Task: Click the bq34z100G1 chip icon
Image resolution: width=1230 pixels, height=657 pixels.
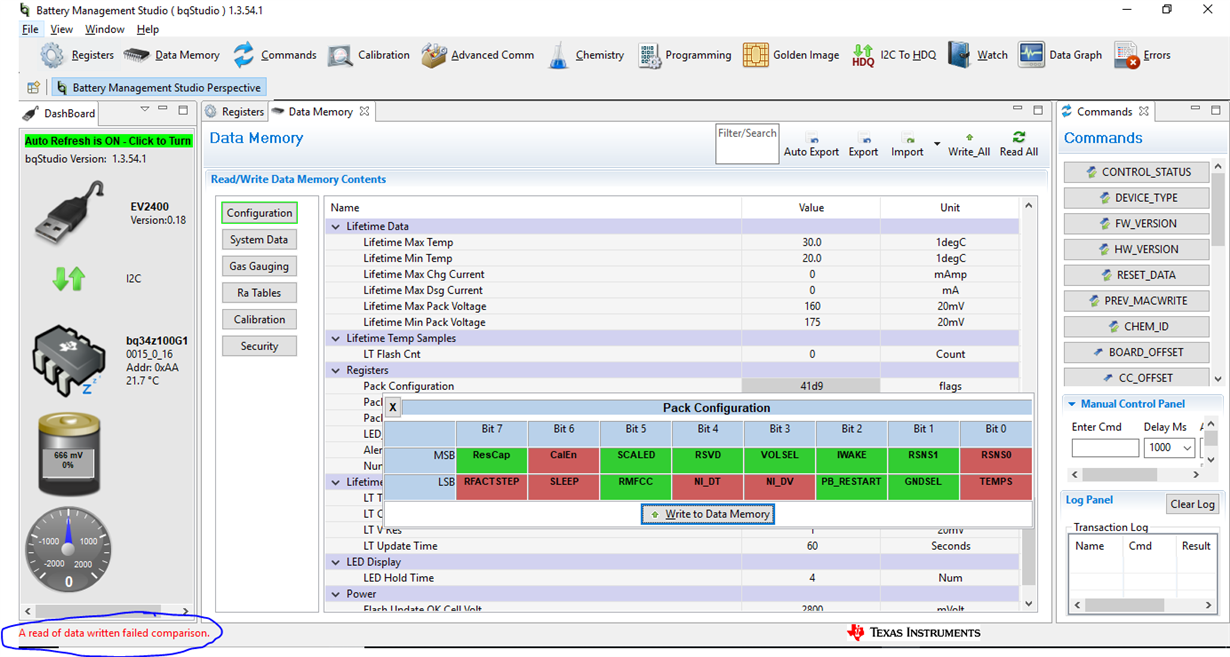Action: (67, 359)
